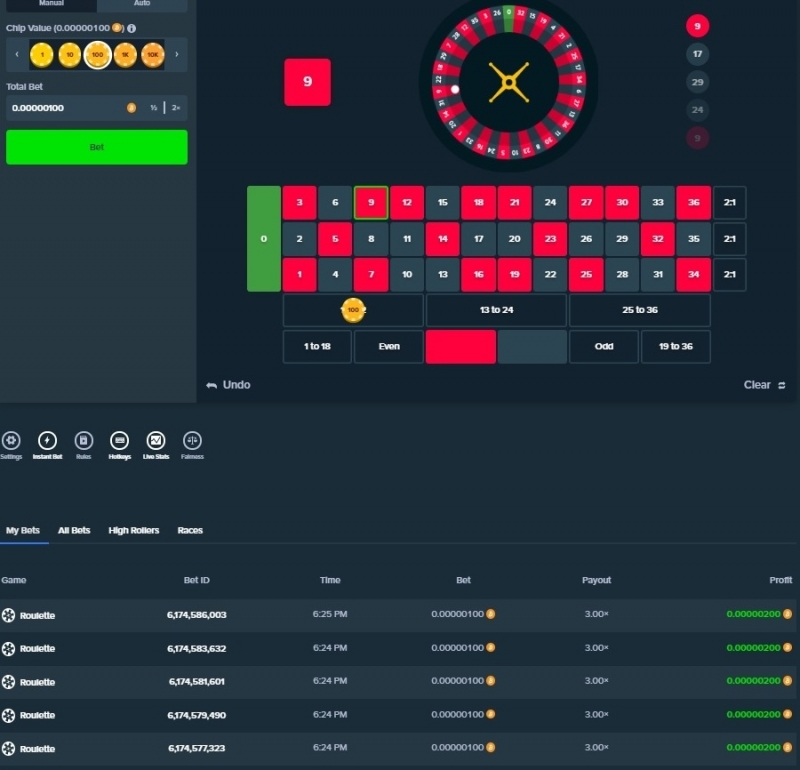Open My Bets tab
Viewport: 800px width, 770px height.
click(x=23, y=530)
